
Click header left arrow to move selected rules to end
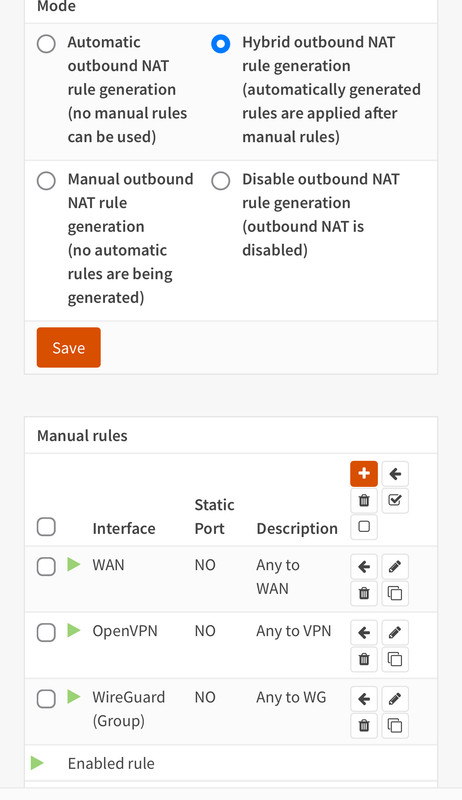point(395,473)
